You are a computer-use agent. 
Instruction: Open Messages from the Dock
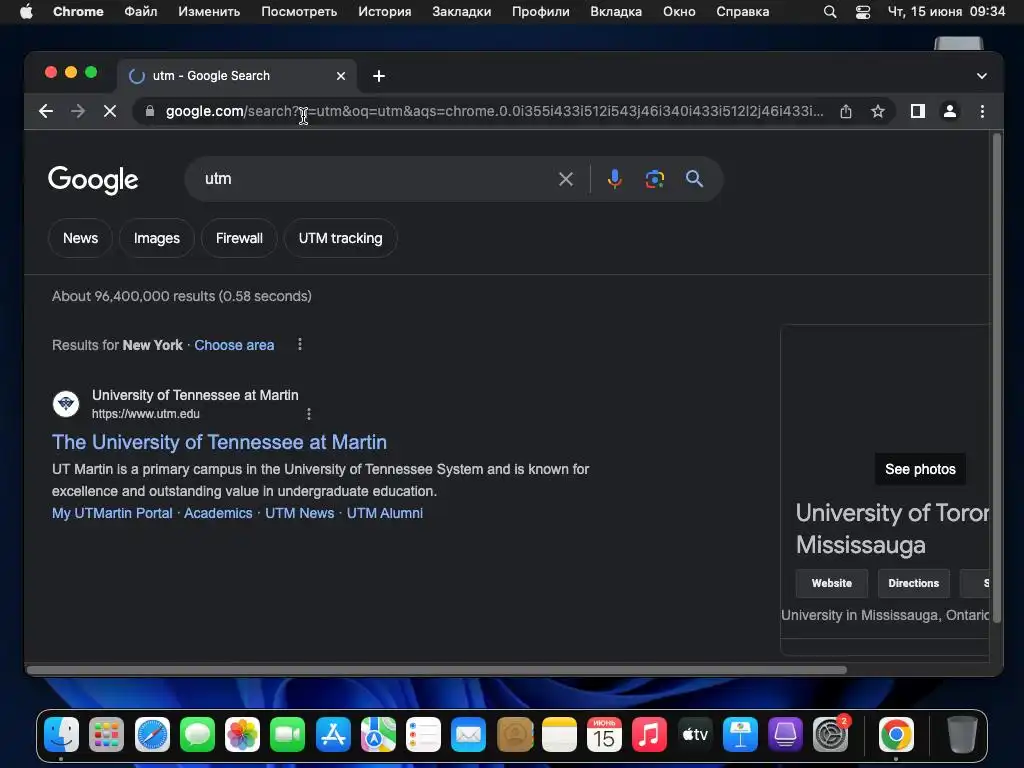[197, 735]
